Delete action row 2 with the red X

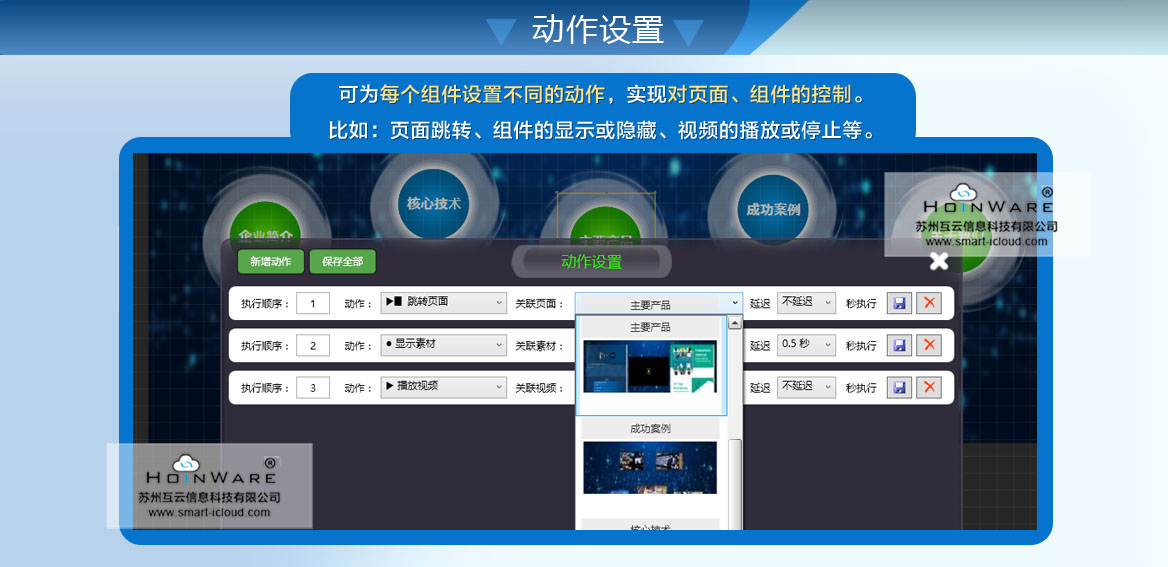click(929, 345)
